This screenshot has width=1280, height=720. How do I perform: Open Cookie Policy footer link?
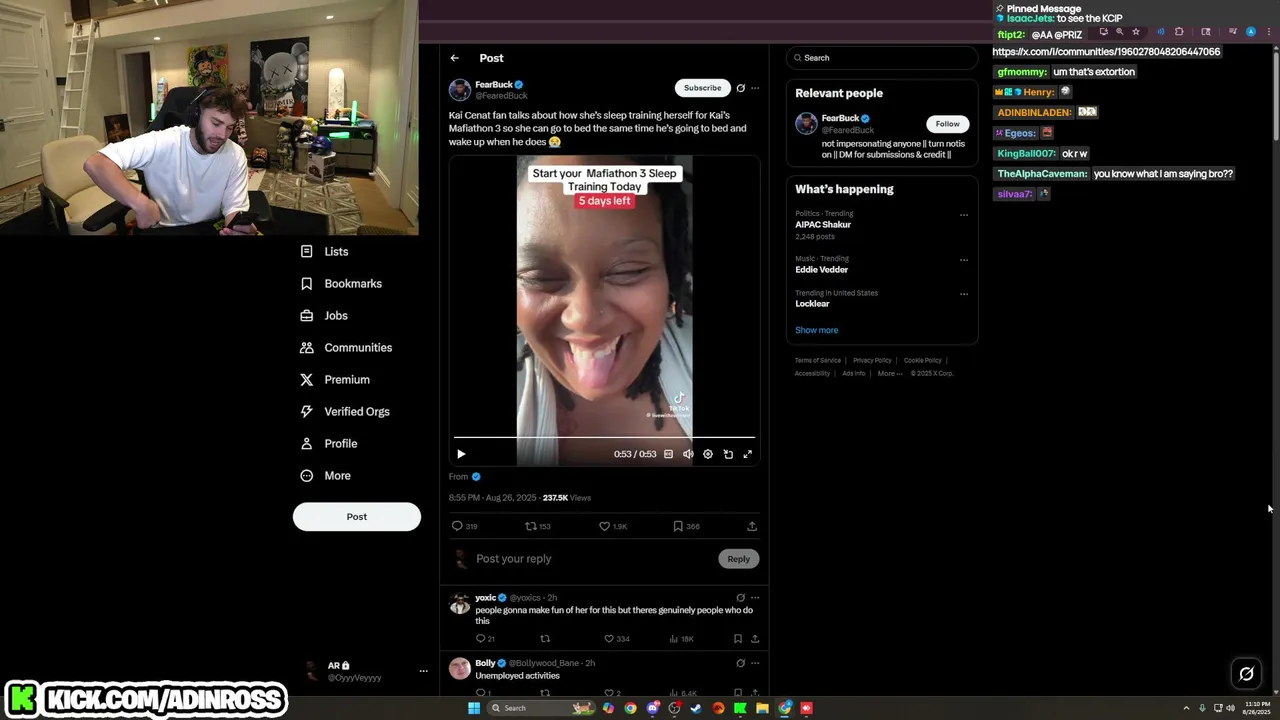[x=923, y=360]
